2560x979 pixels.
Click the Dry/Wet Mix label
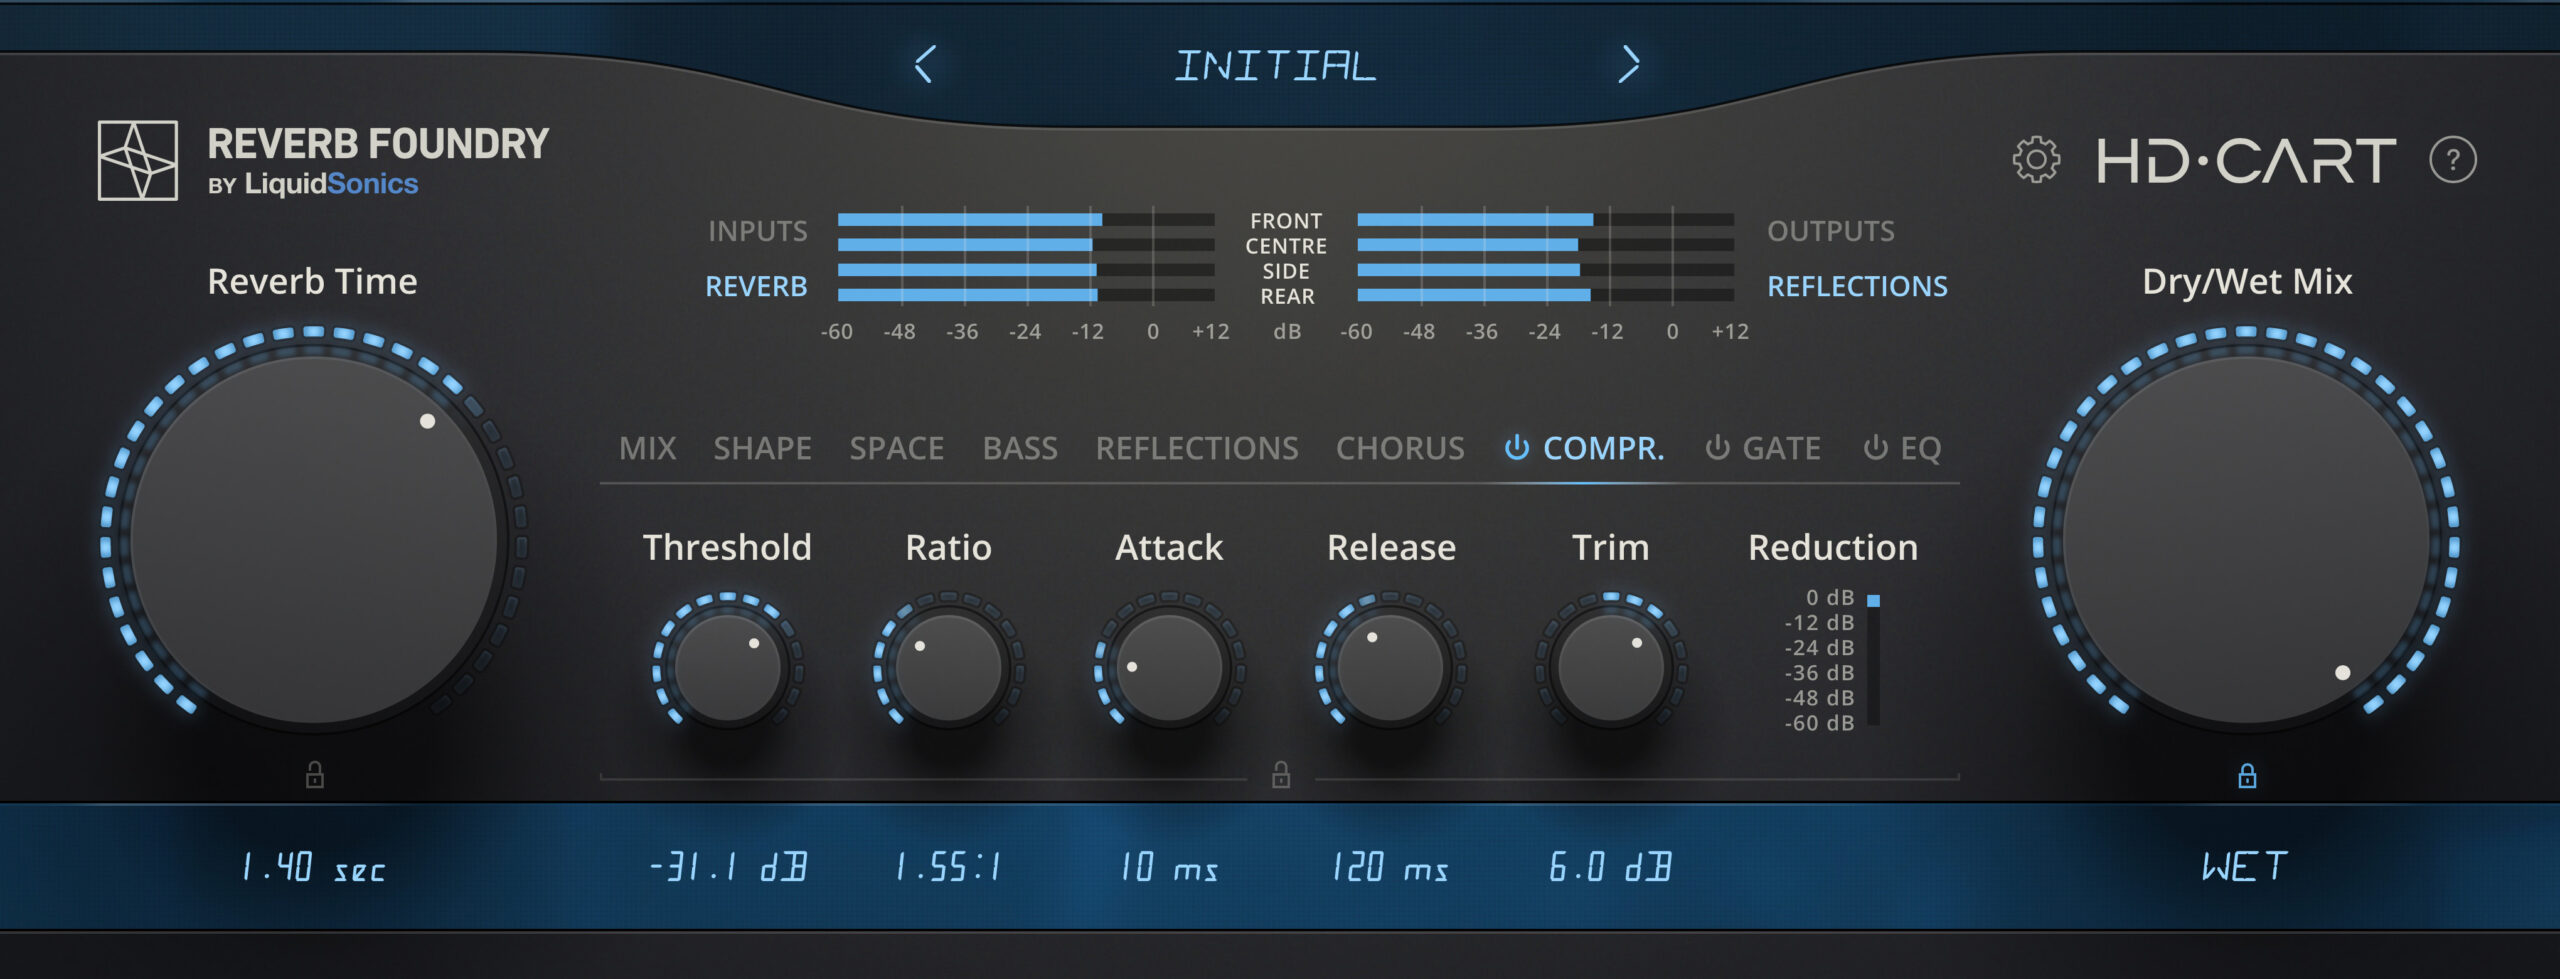pos(2247,283)
